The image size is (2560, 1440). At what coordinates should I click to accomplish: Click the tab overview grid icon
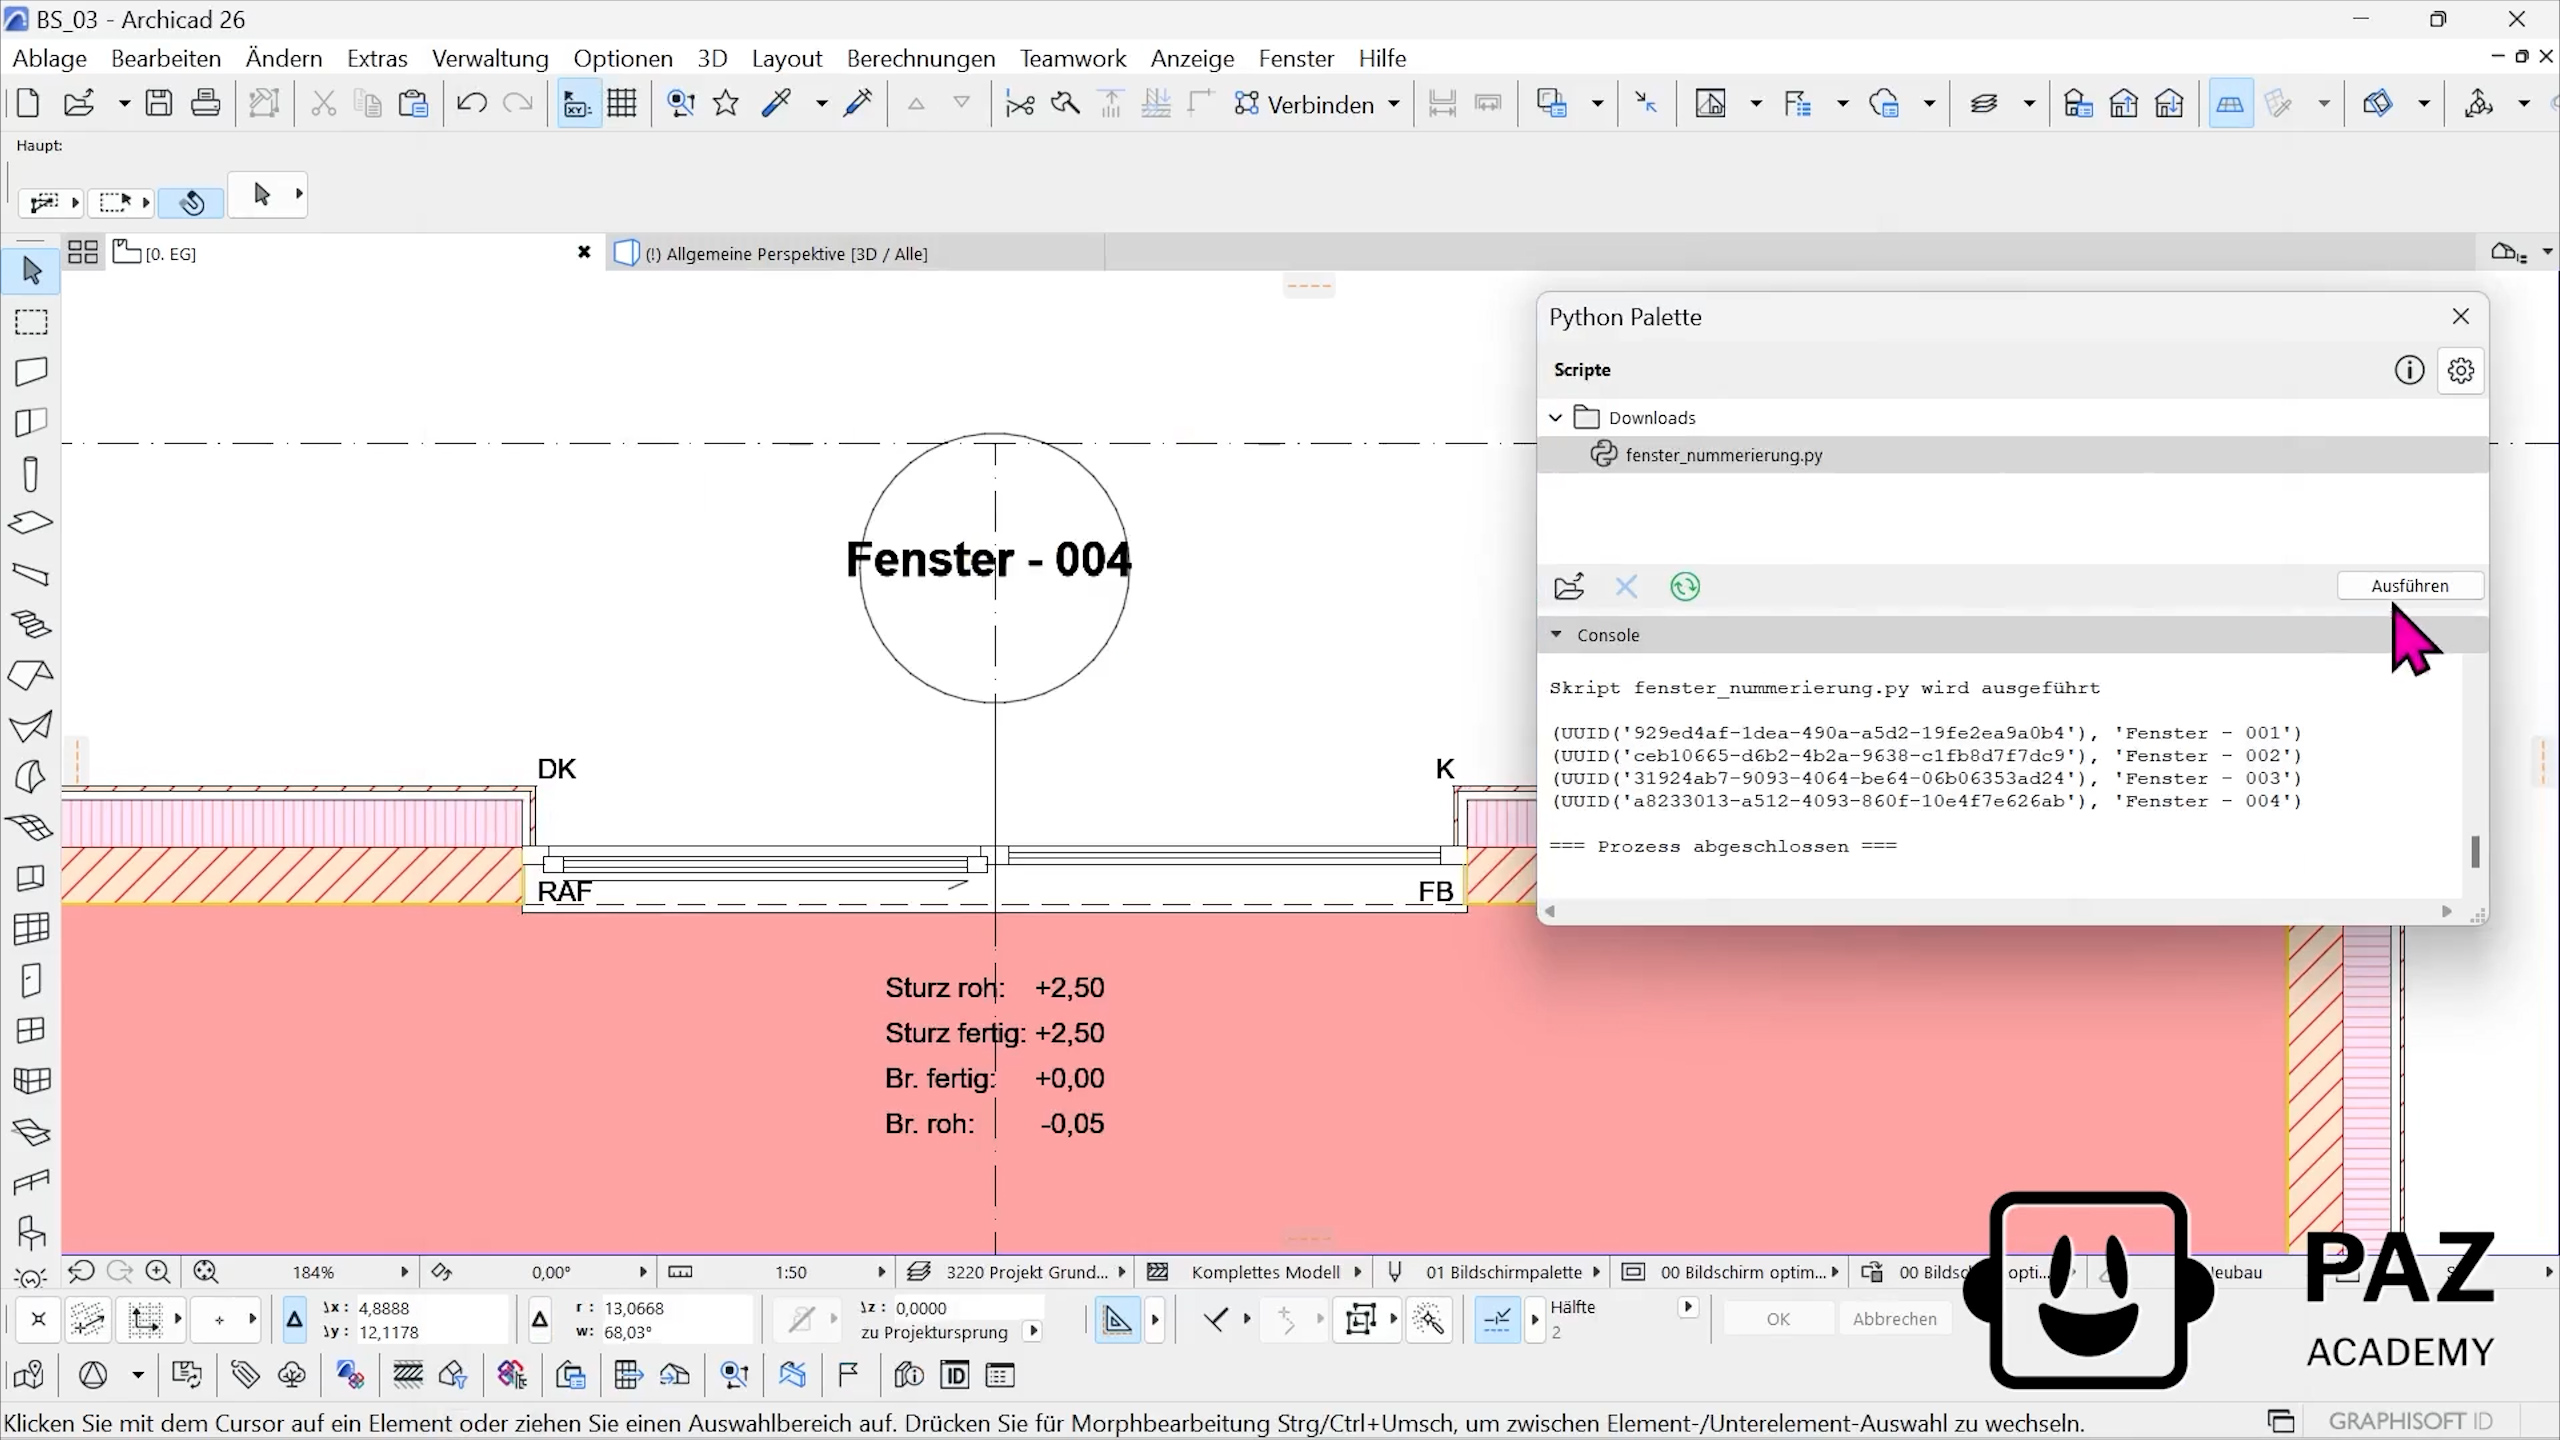tap(83, 252)
